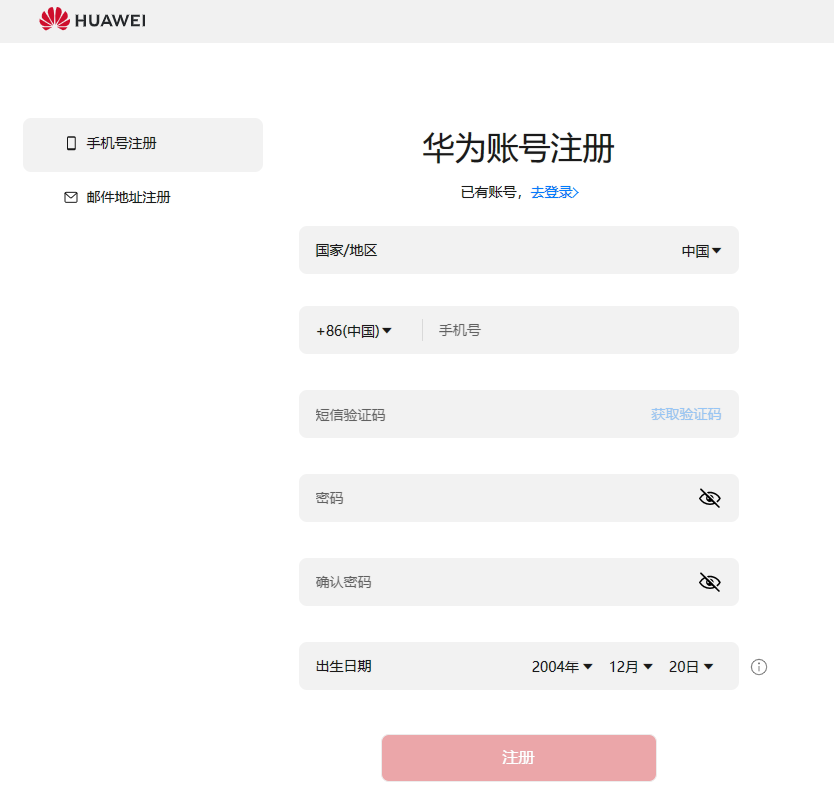Click the 注册 button

click(x=519, y=758)
